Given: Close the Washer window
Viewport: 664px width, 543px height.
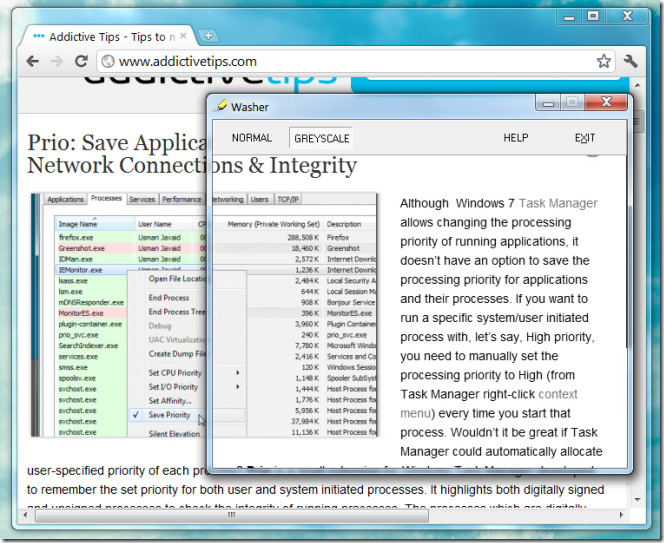Looking at the screenshot, I should click(606, 103).
